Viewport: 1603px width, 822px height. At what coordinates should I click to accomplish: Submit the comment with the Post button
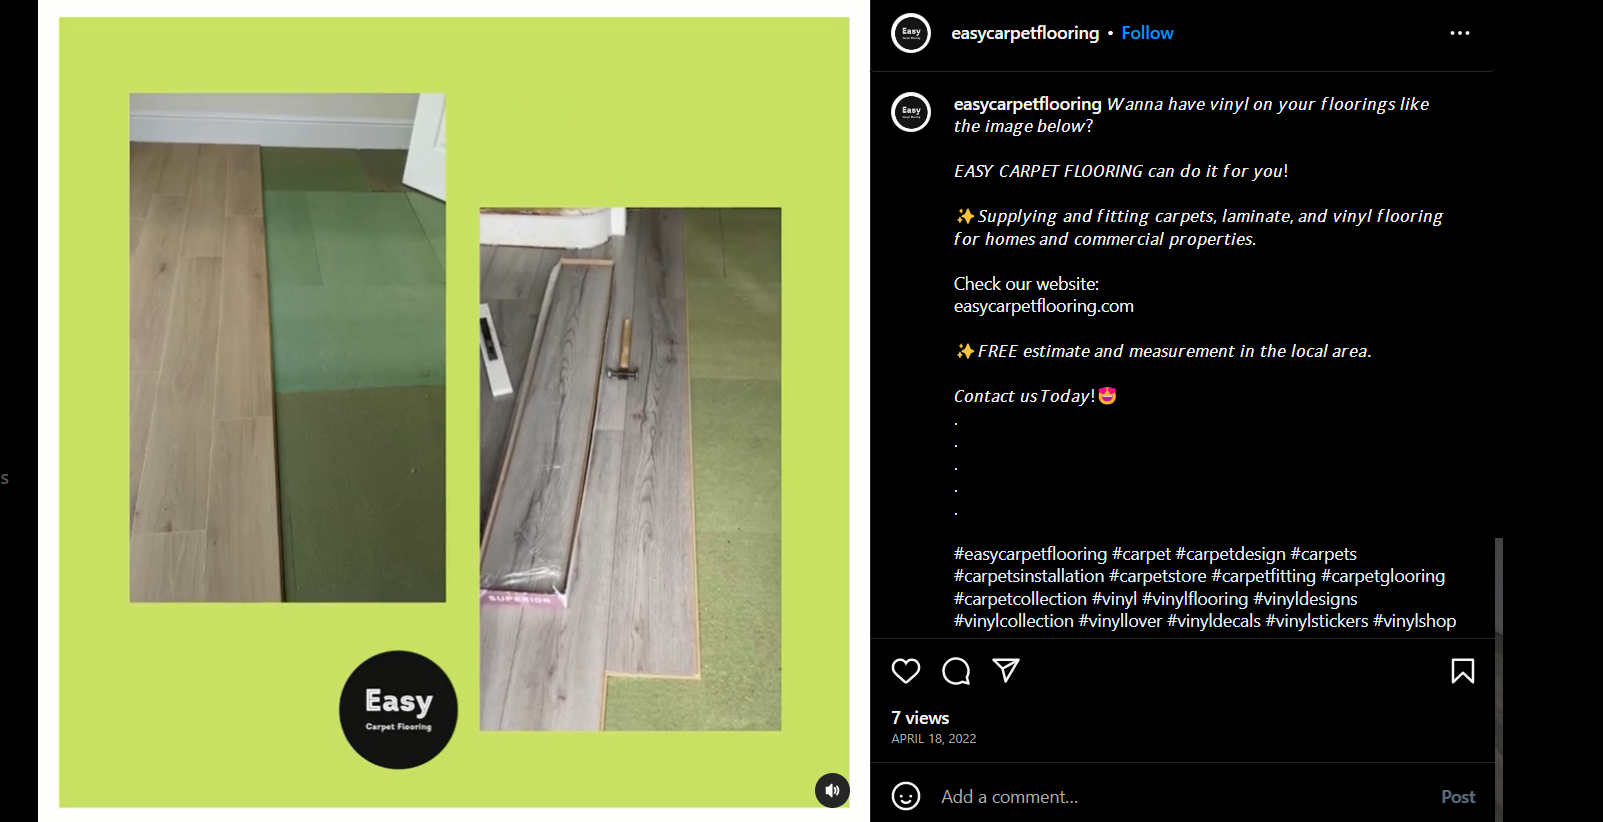tap(1458, 797)
